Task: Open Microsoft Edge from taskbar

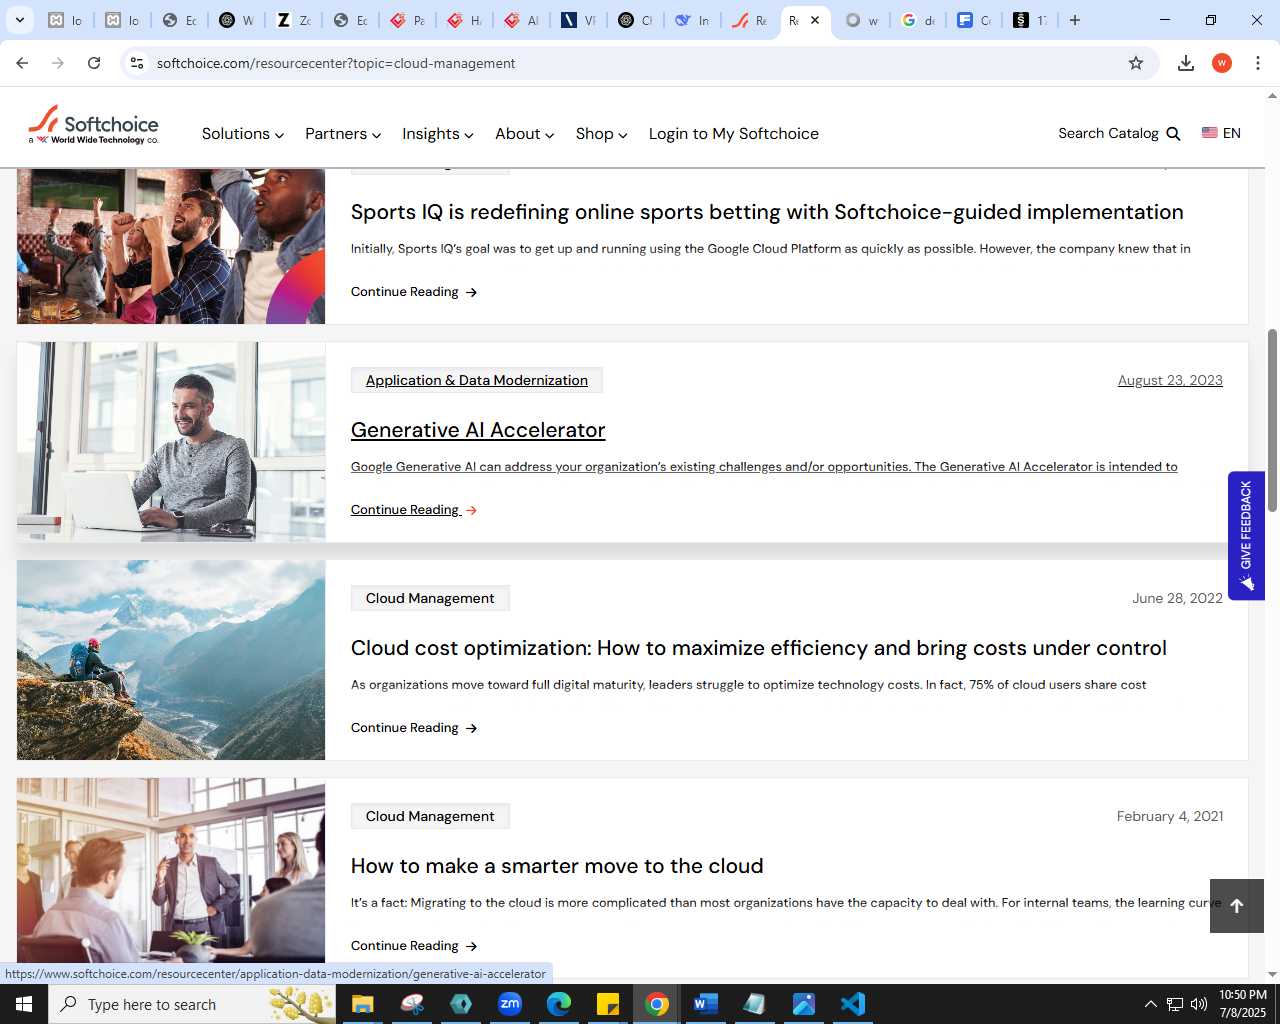Action: click(559, 1004)
